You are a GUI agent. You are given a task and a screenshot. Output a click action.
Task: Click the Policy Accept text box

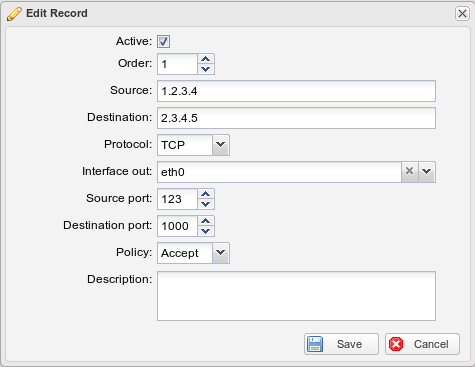185,253
